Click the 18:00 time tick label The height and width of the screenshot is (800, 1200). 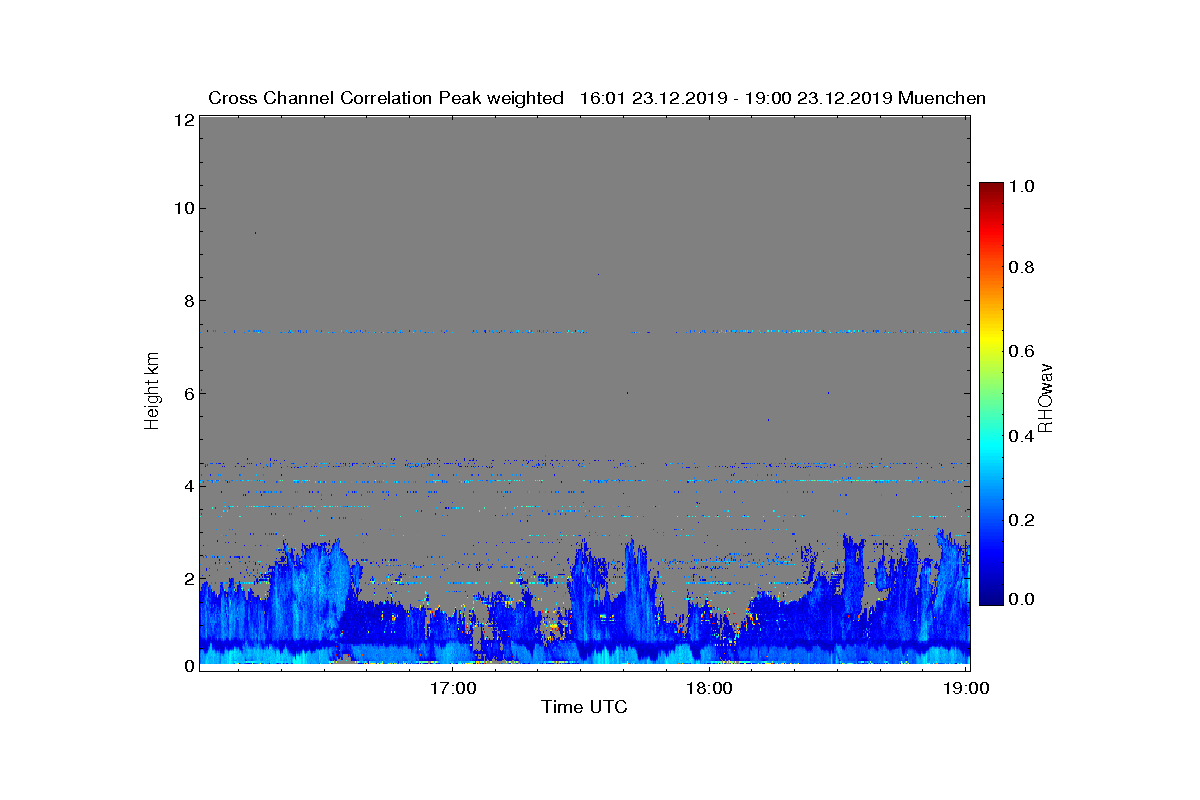click(x=710, y=689)
